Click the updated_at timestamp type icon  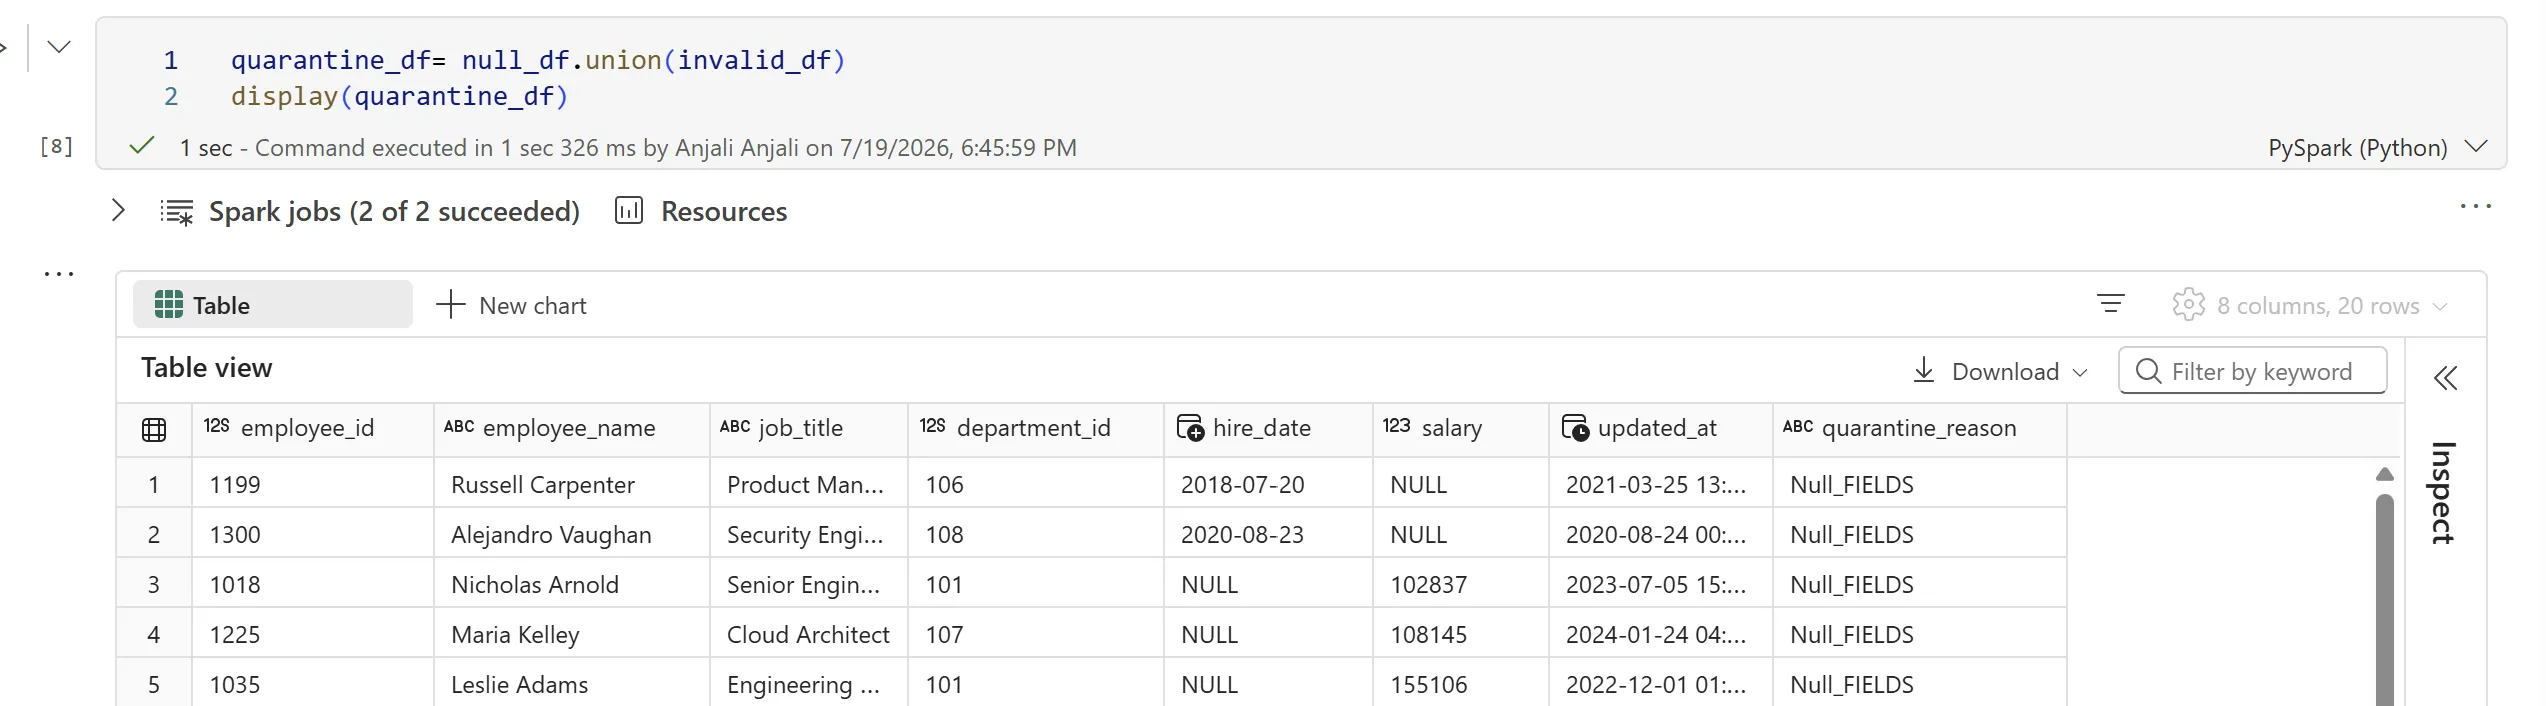click(1575, 428)
